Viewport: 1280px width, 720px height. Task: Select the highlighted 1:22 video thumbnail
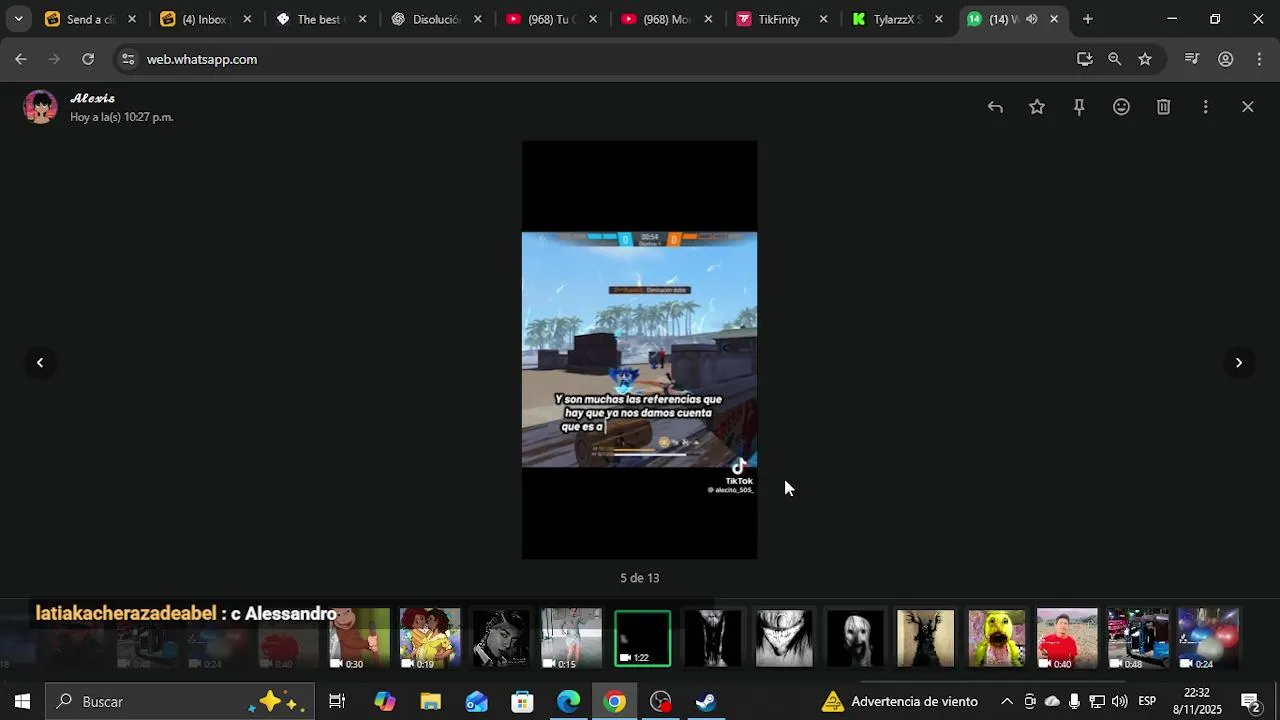click(x=642, y=638)
